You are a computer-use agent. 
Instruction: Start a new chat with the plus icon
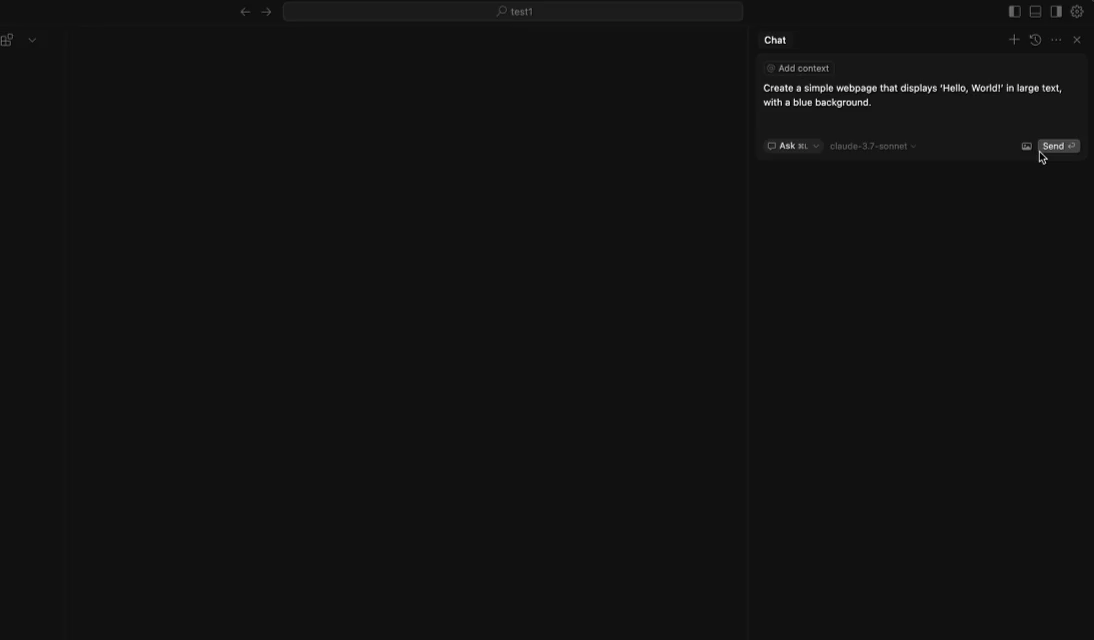pyautogui.click(x=1014, y=40)
